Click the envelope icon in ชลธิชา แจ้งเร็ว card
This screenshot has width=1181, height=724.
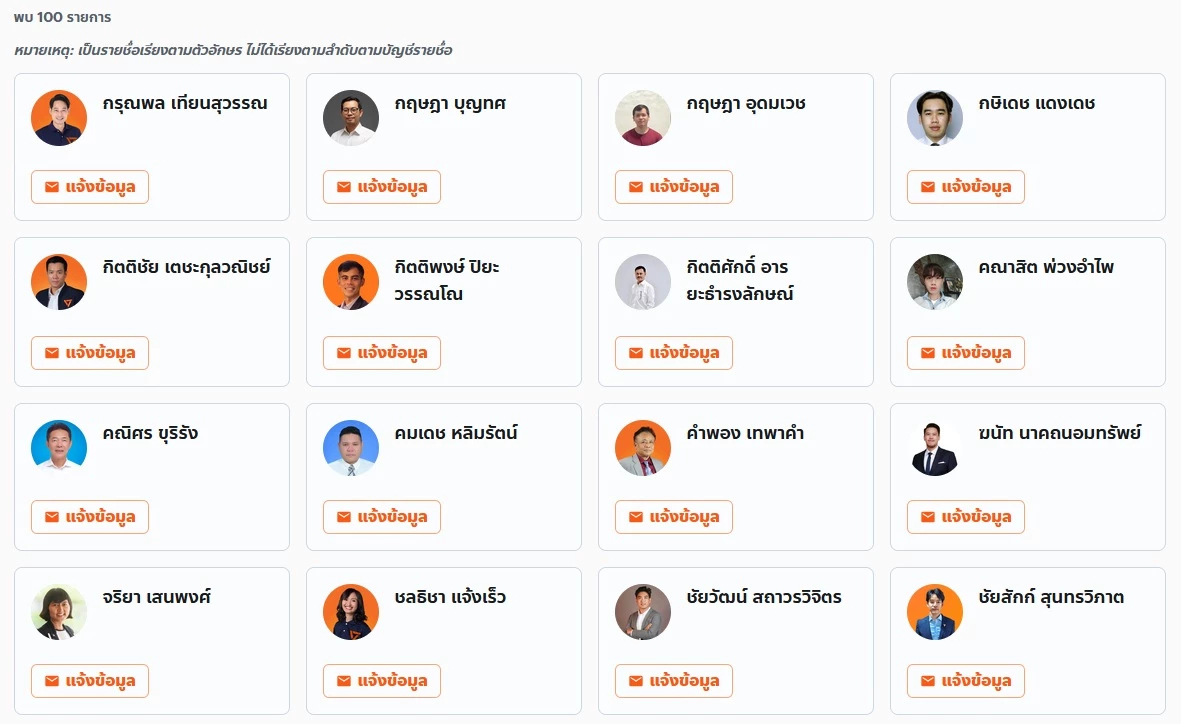[344, 681]
